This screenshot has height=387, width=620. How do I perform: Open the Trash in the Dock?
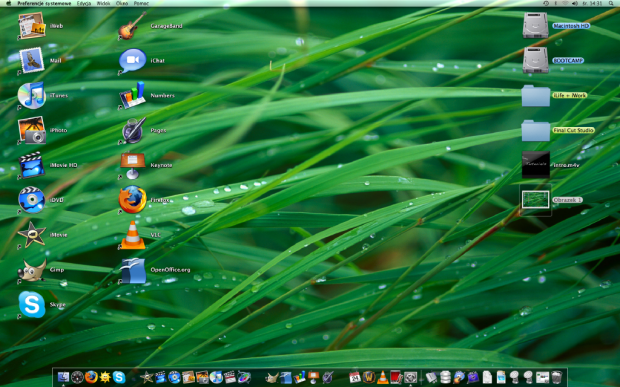tap(556, 377)
